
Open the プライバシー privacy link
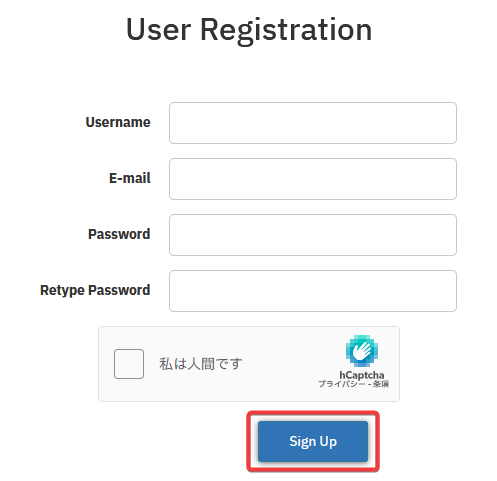point(342,384)
